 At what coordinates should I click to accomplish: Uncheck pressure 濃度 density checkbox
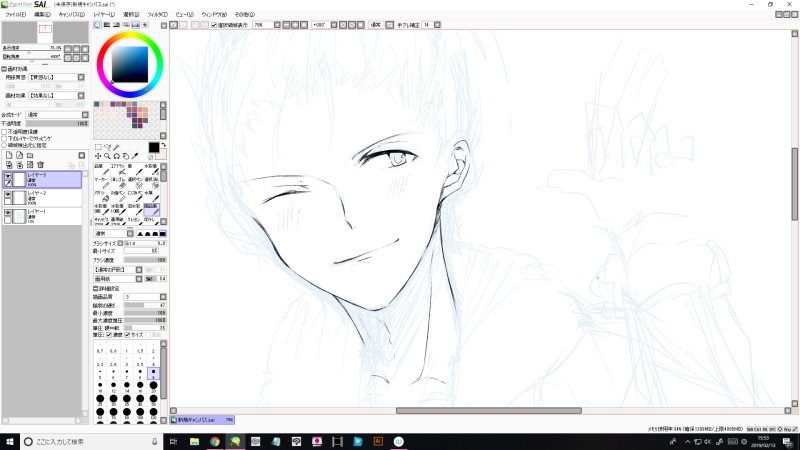tap(109, 335)
